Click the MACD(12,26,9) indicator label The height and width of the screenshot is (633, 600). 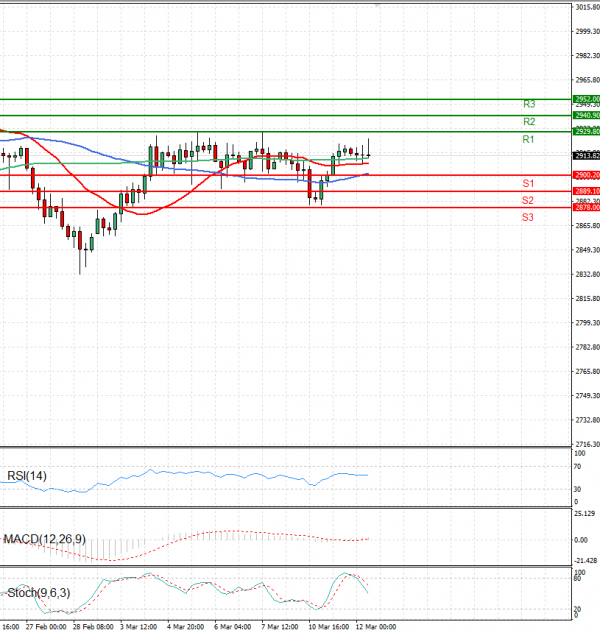[x=44, y=539]
